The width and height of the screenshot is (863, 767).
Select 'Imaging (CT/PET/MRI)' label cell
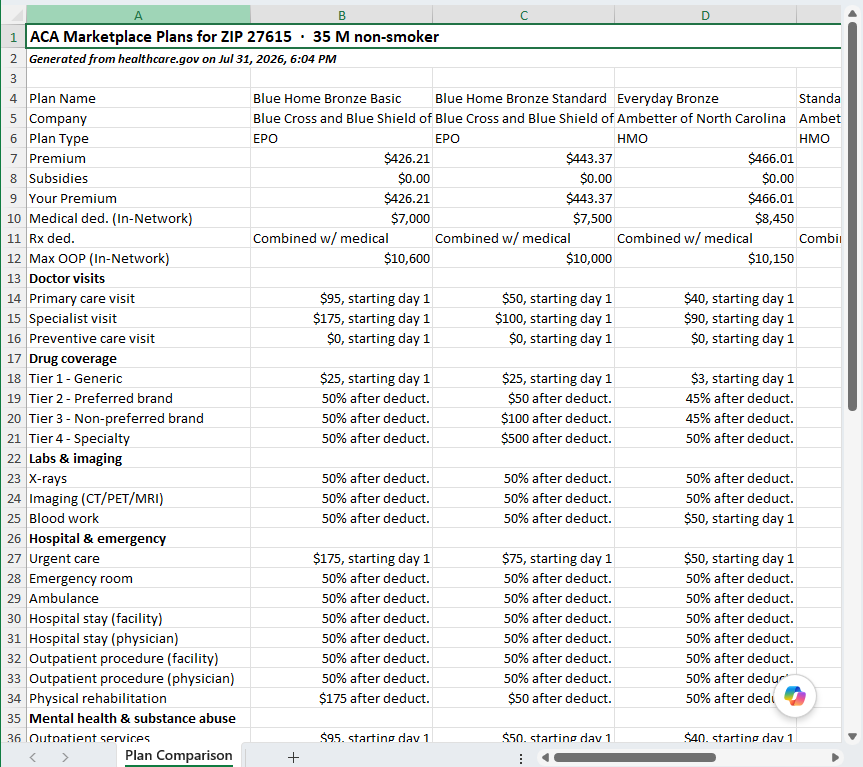click(138, 498)
